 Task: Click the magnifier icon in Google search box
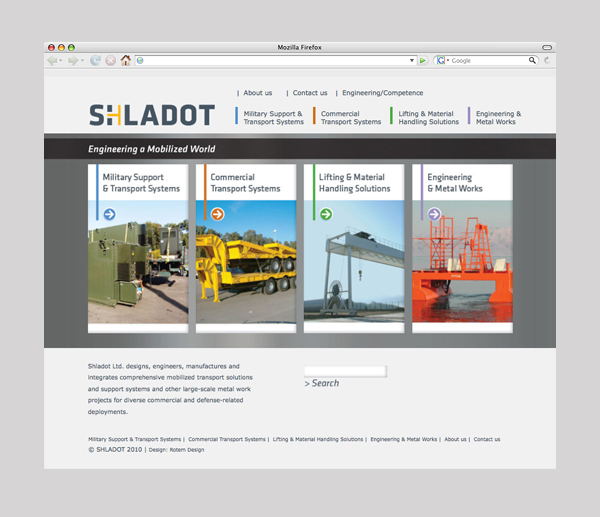click(x=532, y=60)
